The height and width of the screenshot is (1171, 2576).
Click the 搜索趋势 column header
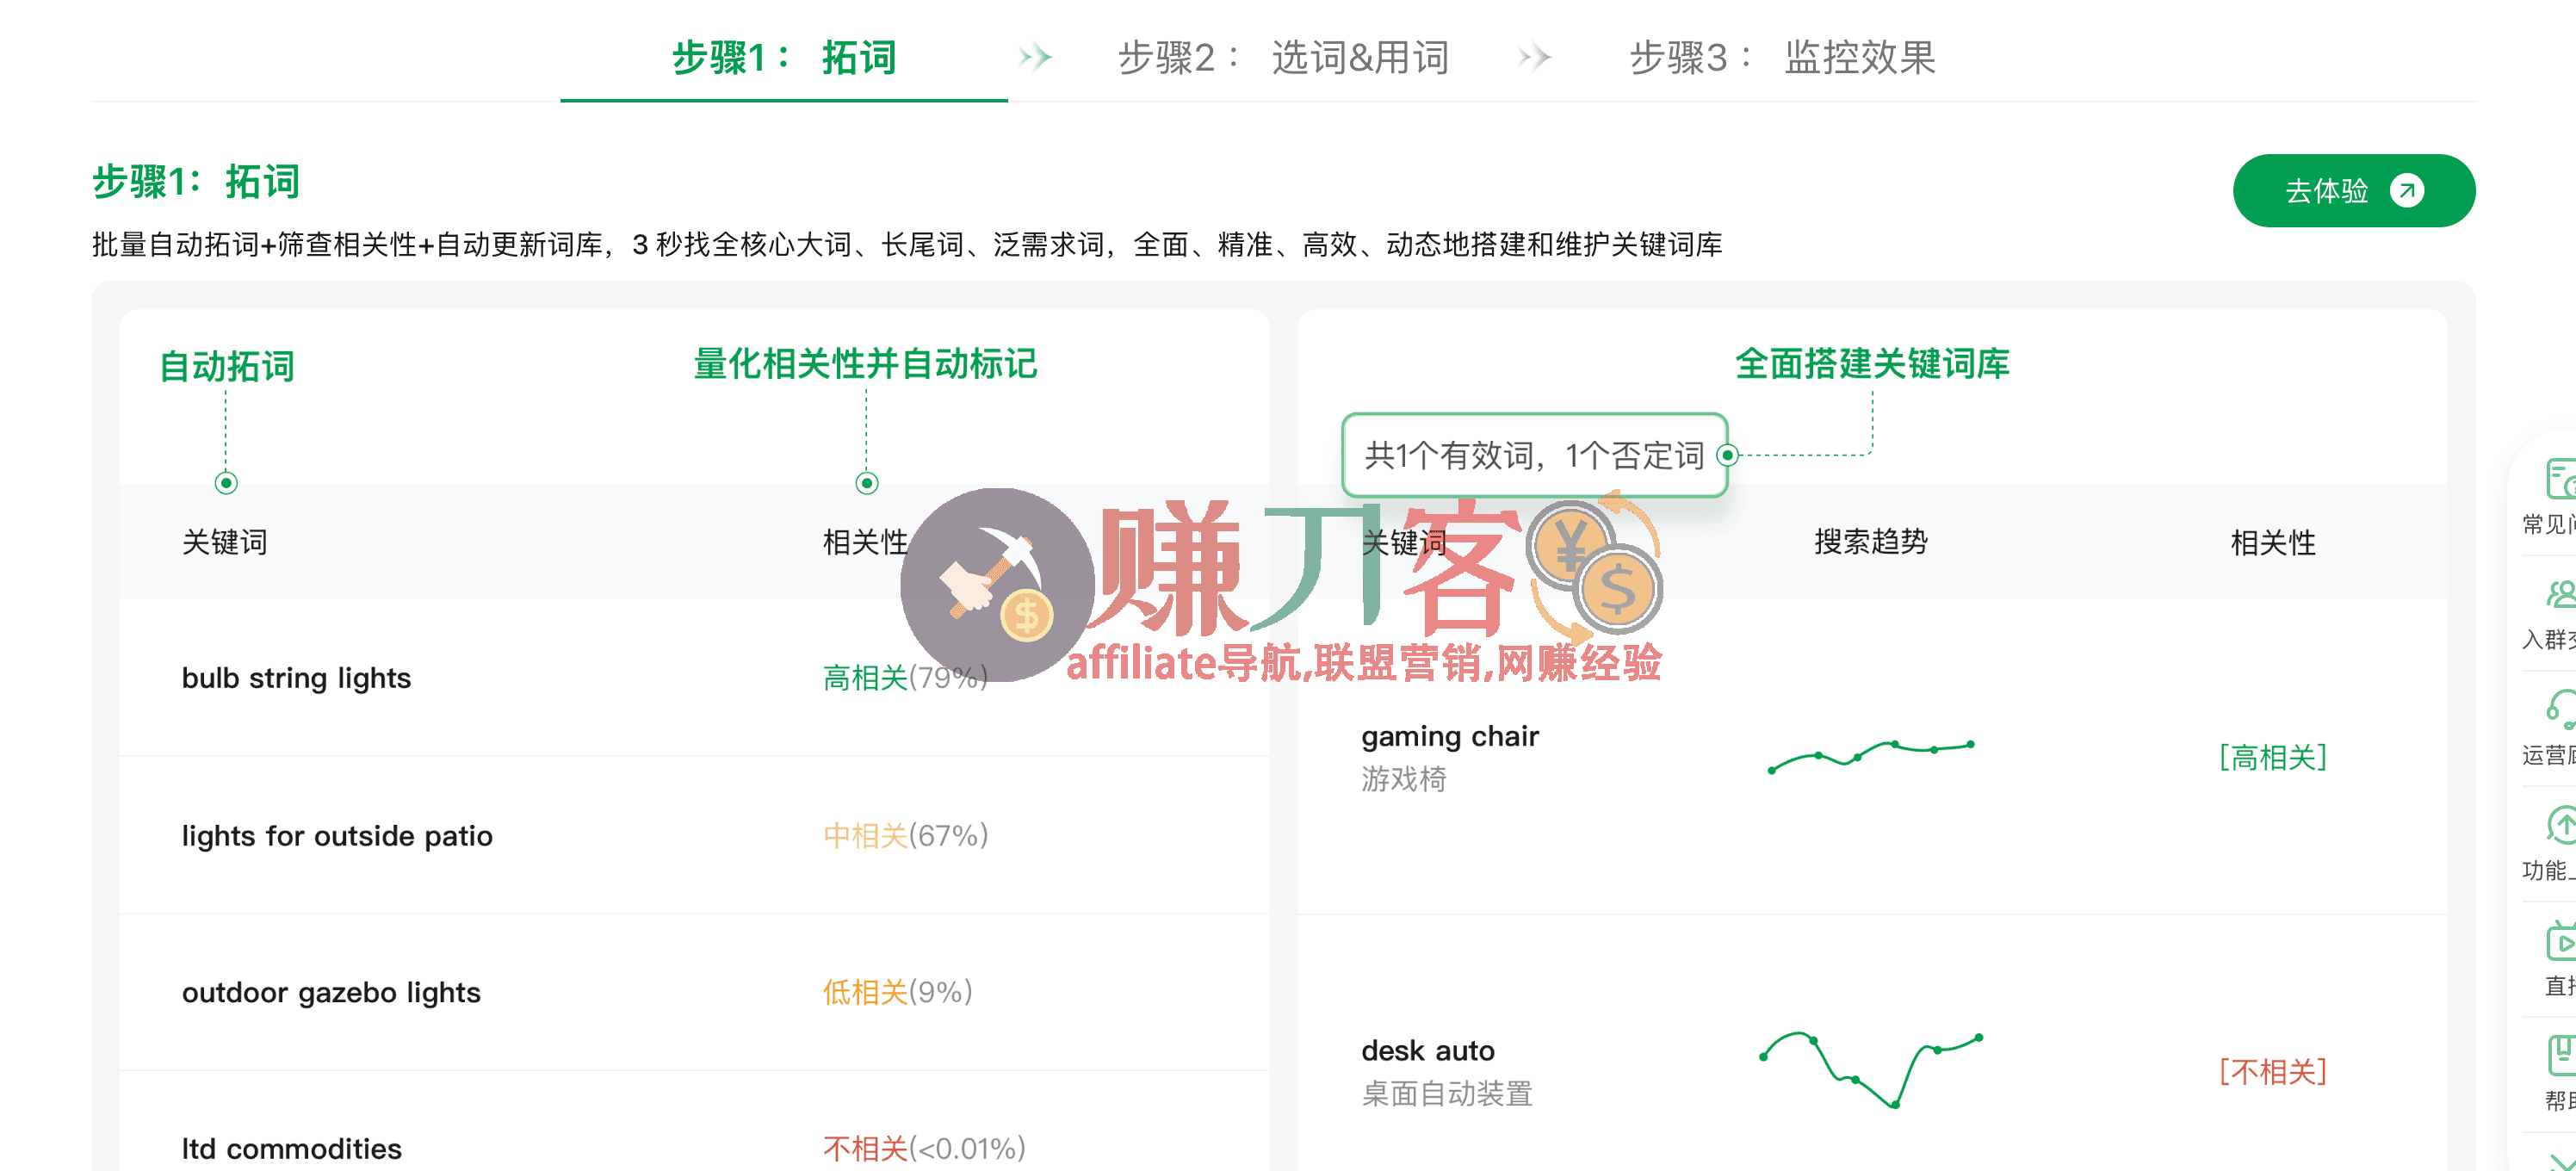(1871, 541)
